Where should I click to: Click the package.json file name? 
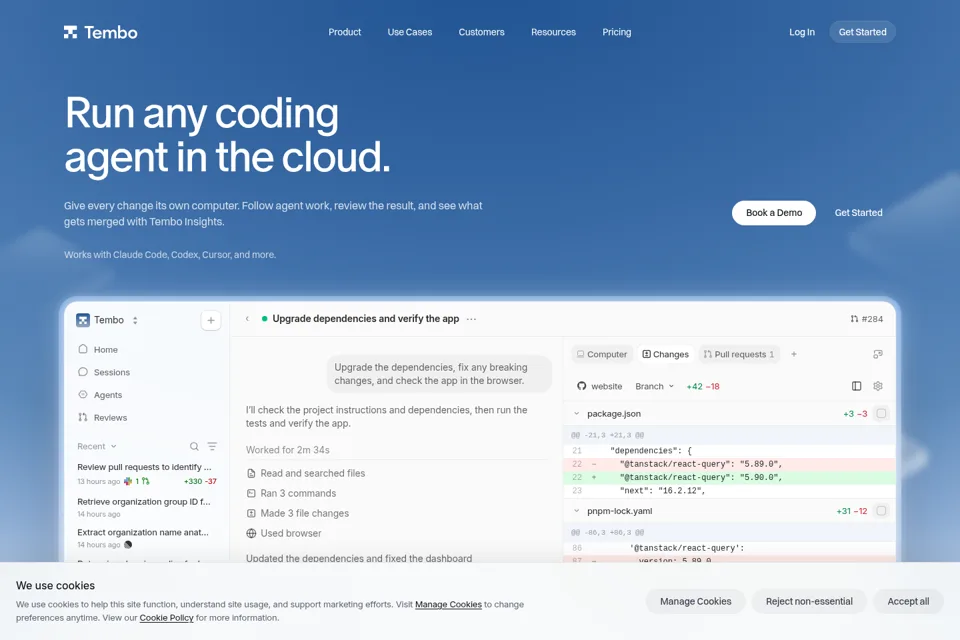tap(613, 413)
